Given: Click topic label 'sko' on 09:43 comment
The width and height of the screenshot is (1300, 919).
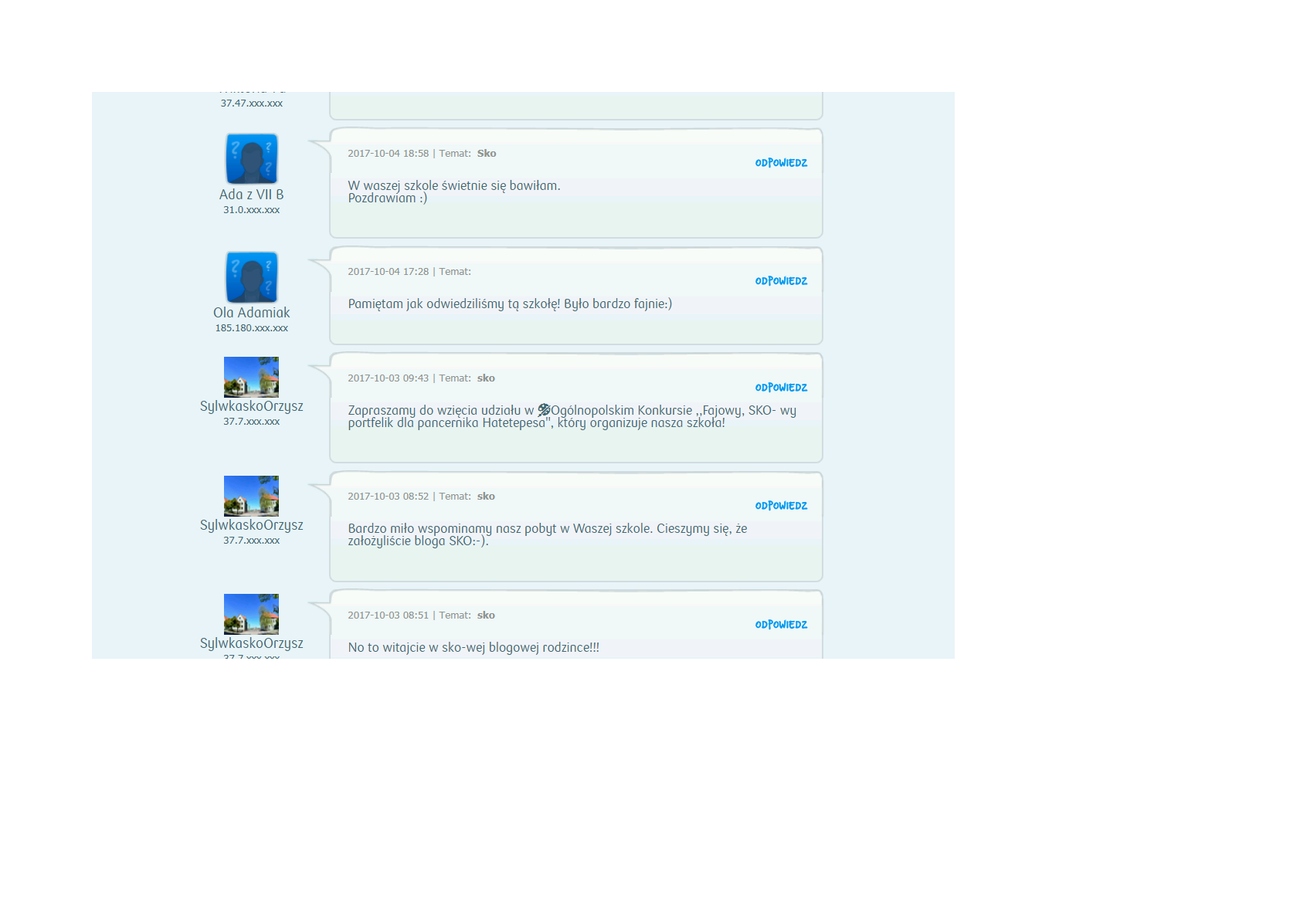Looking at the screenshot, I should coord(486,378).
